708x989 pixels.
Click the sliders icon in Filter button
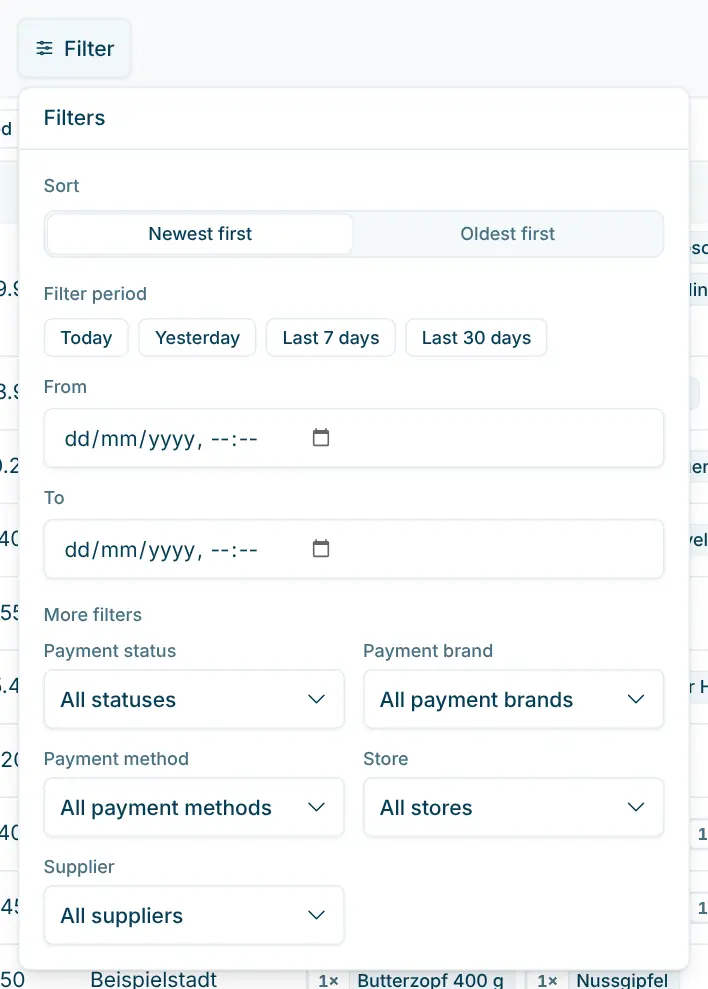44,49
